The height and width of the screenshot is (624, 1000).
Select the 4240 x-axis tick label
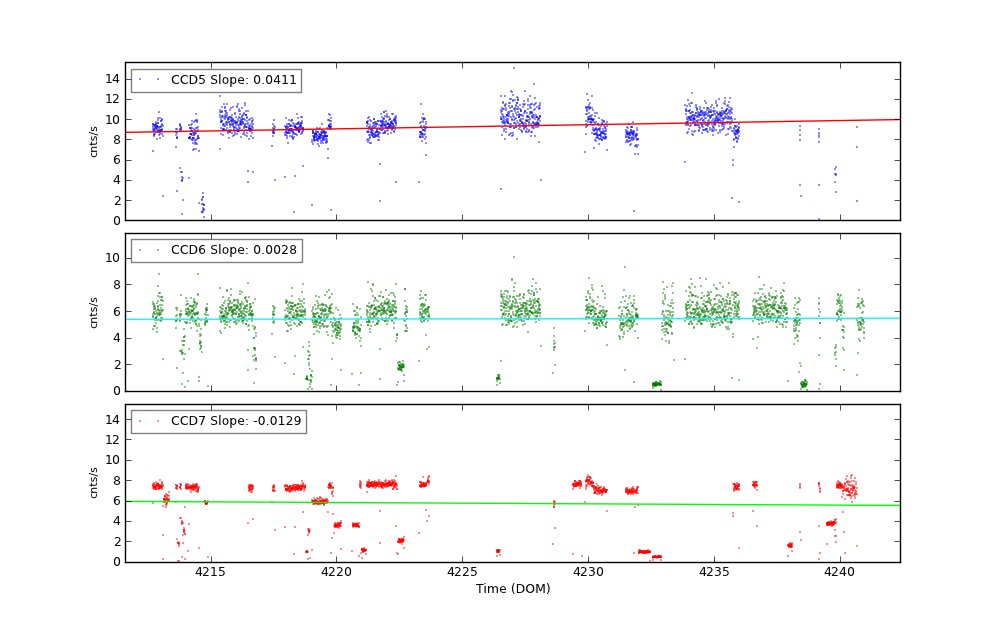pyautogui.click(x=840, y=573)
